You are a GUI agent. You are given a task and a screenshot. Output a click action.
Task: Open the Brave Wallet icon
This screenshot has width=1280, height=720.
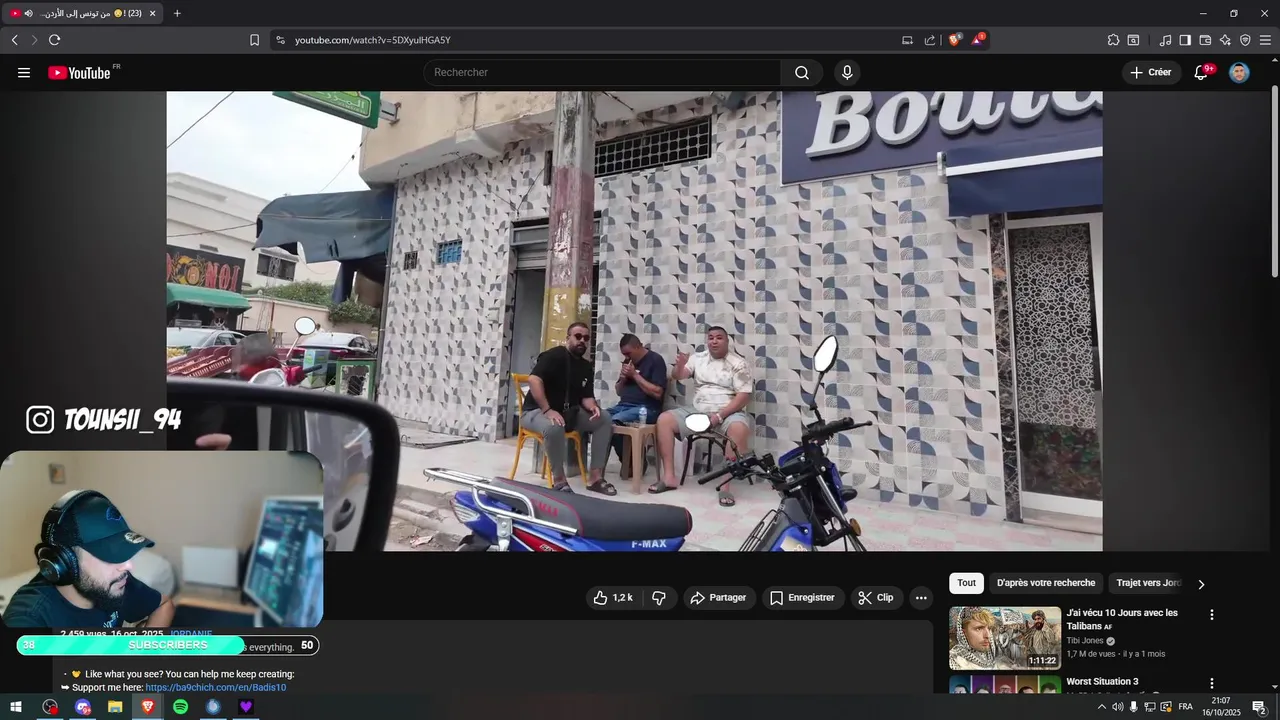click(x=1205, y=40)
